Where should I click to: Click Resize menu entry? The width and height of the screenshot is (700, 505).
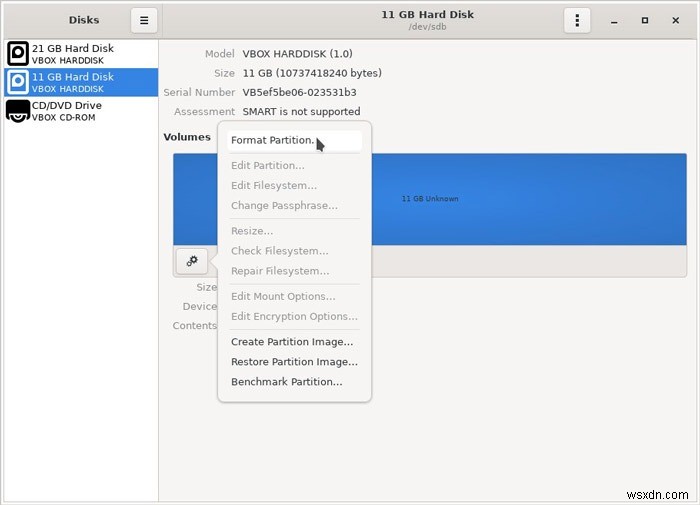tap(294, 231)
